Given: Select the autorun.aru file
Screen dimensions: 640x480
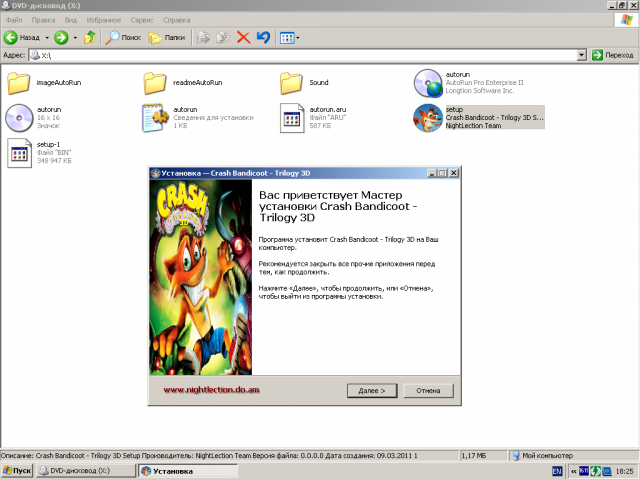Looking at the screenshot, I should tap(313, 118).
